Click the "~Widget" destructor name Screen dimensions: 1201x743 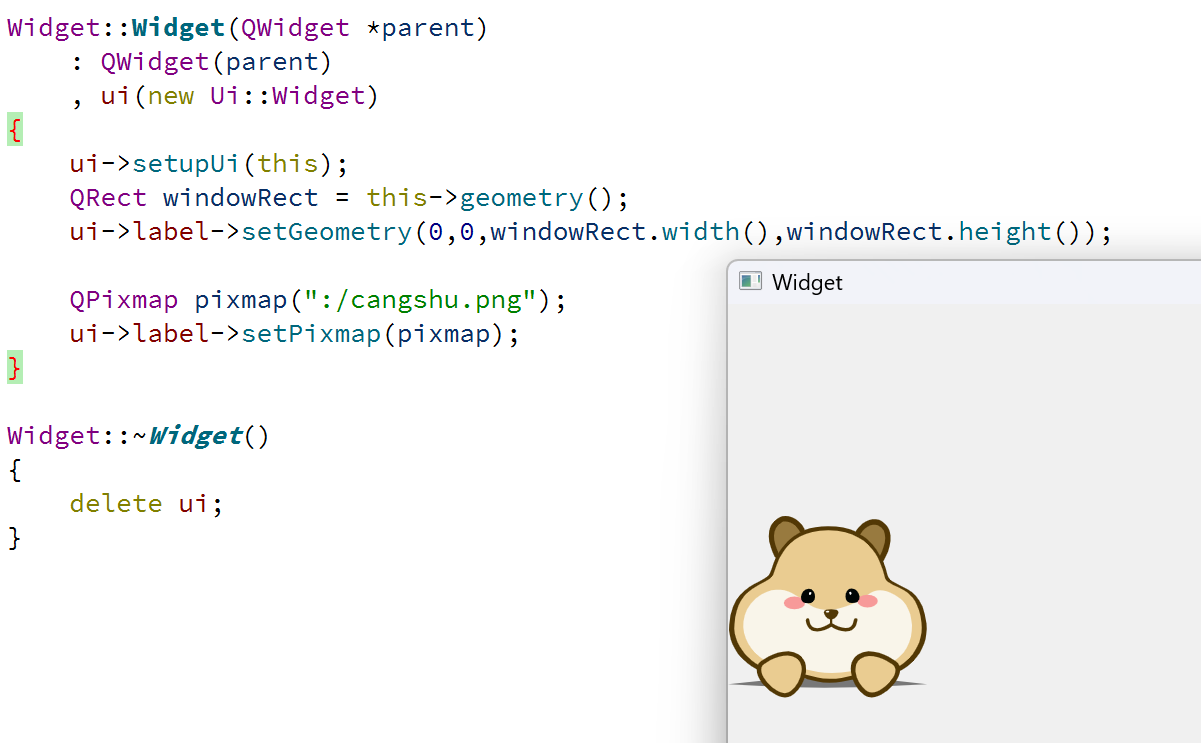point(187,436)
